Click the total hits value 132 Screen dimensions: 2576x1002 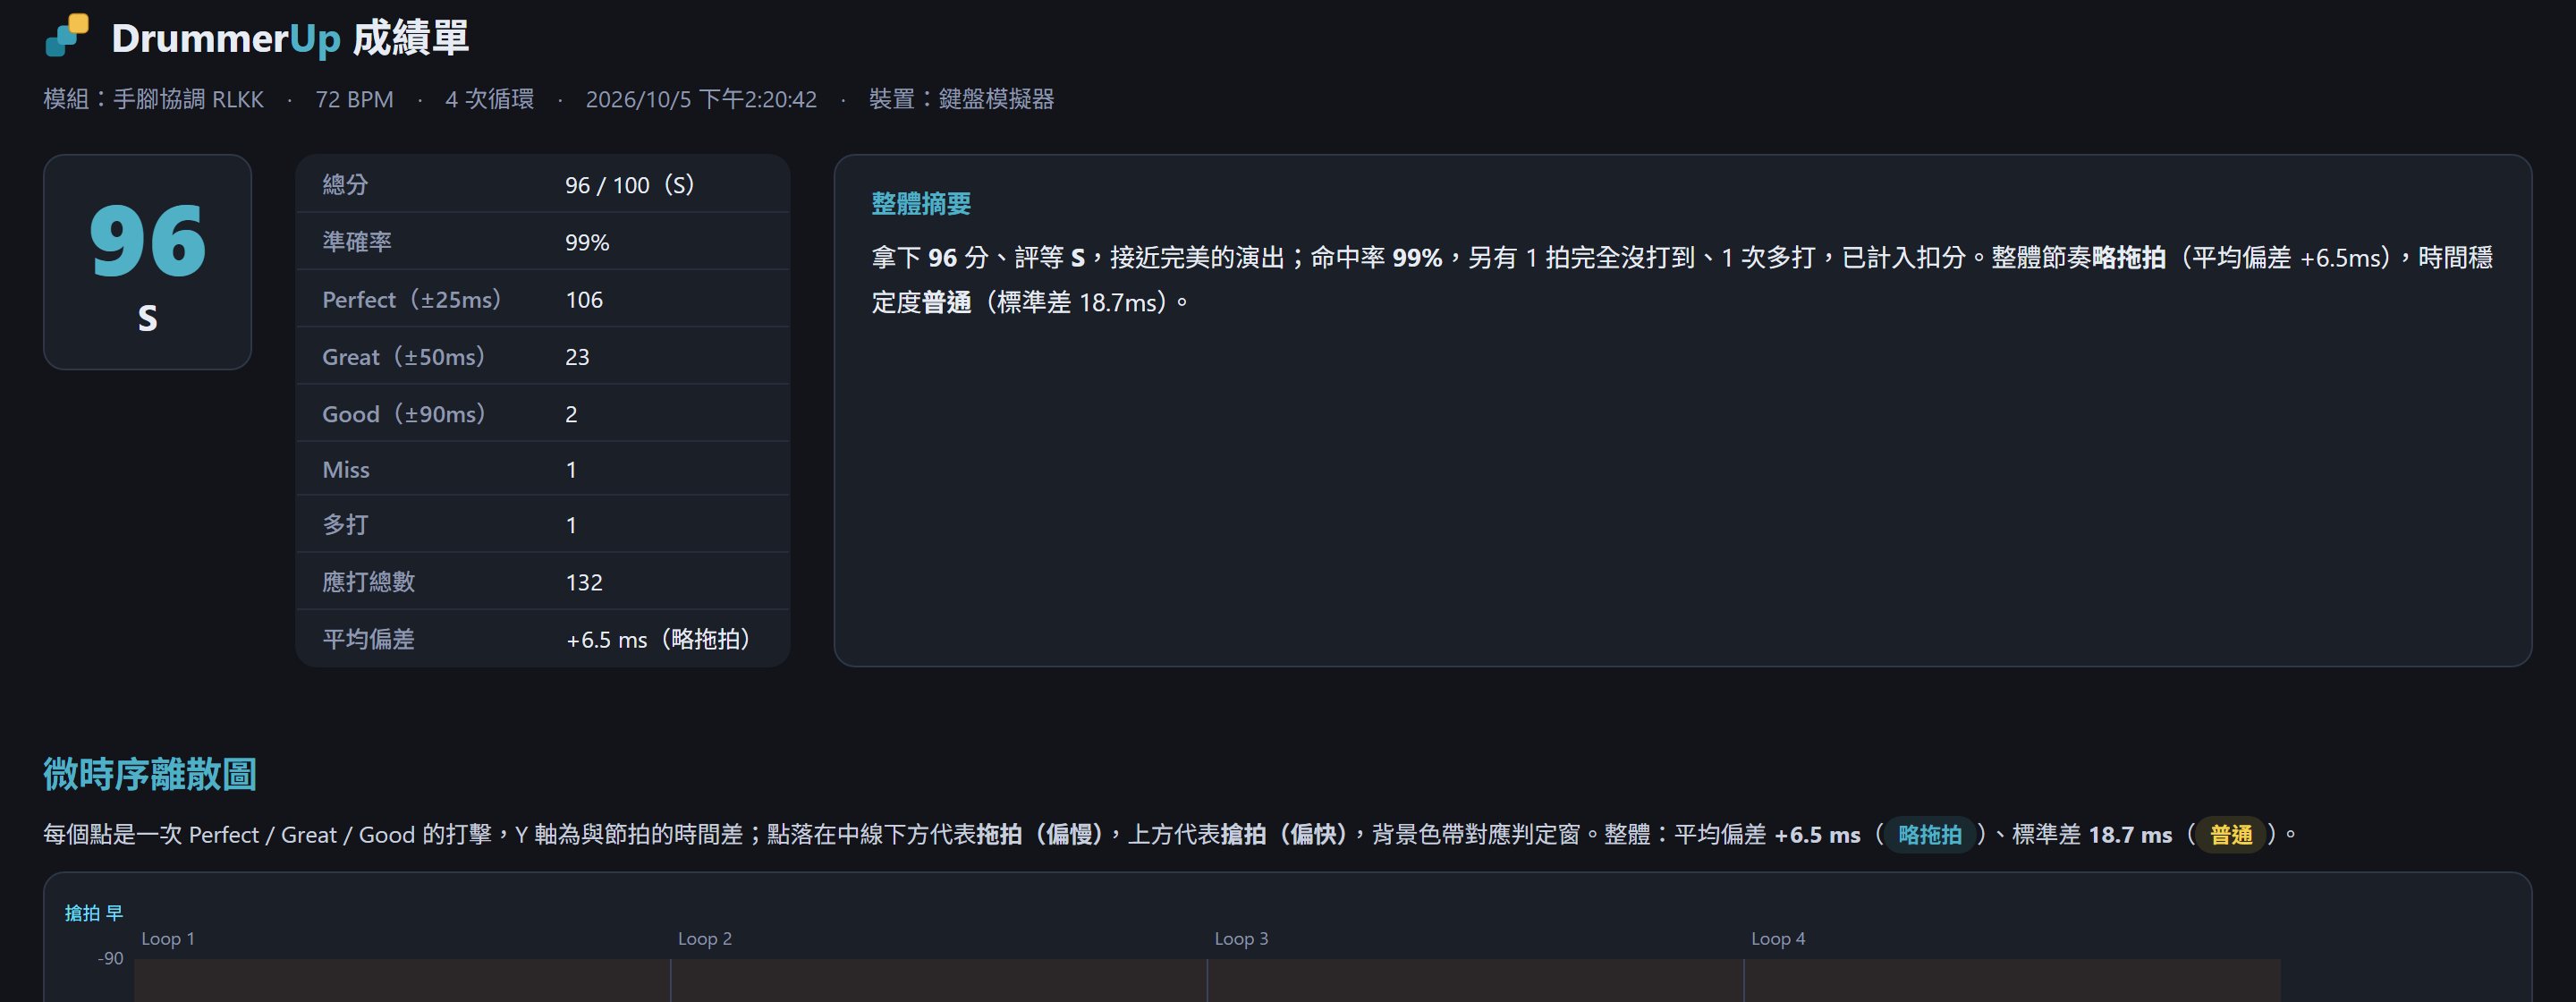(584, 582)
